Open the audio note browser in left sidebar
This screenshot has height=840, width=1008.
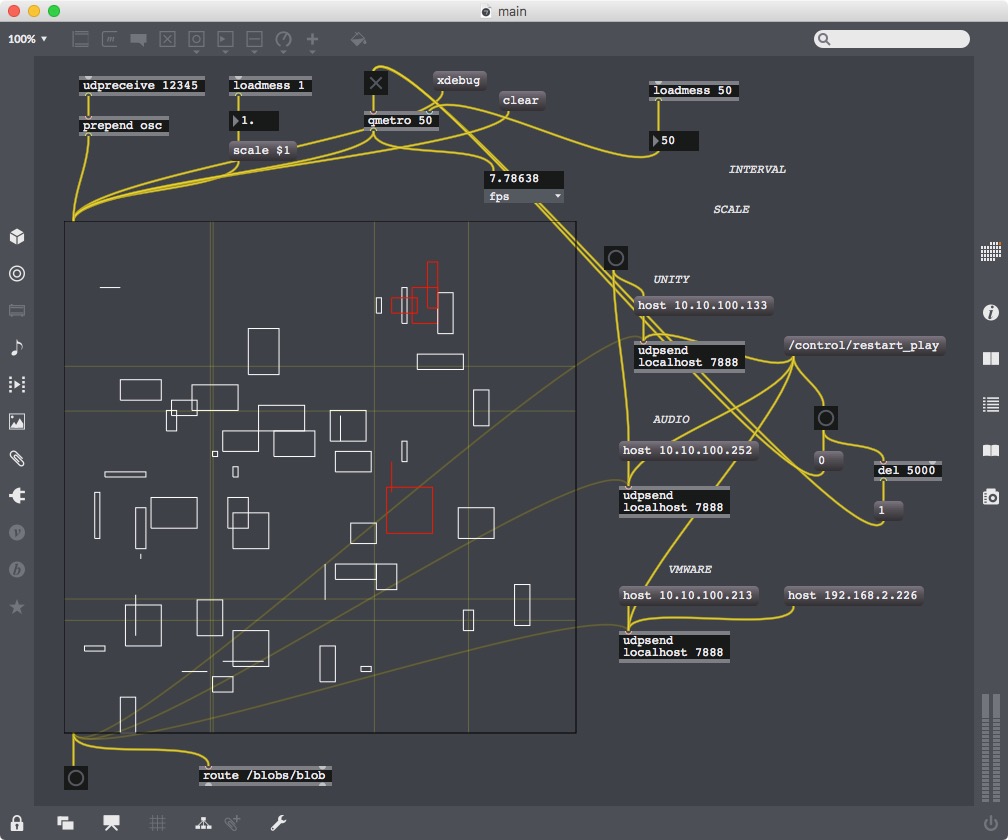[x=17, y=347]
